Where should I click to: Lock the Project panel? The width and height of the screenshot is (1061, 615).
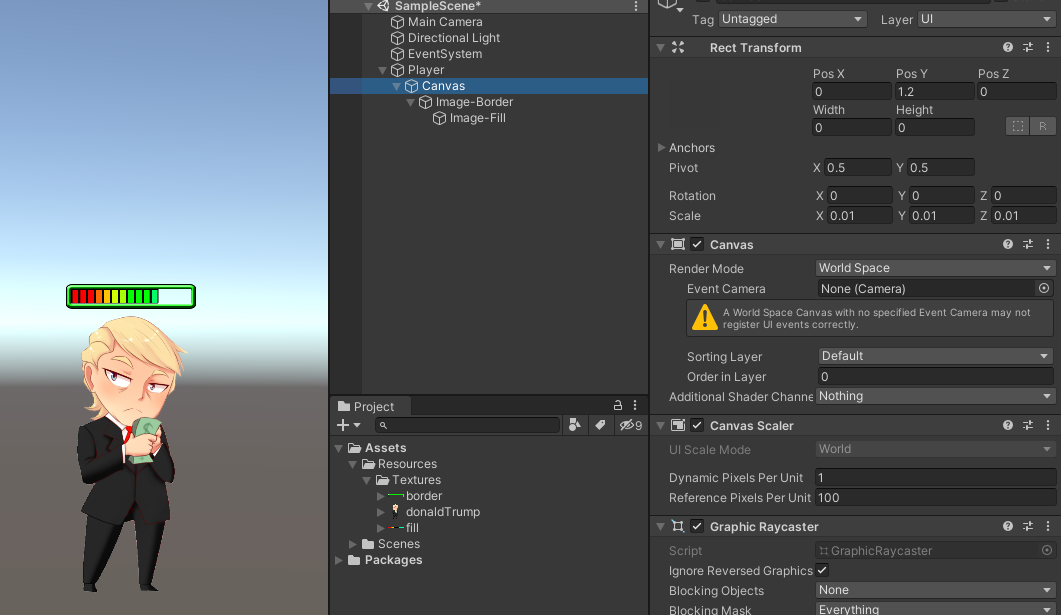pos(618,405)
